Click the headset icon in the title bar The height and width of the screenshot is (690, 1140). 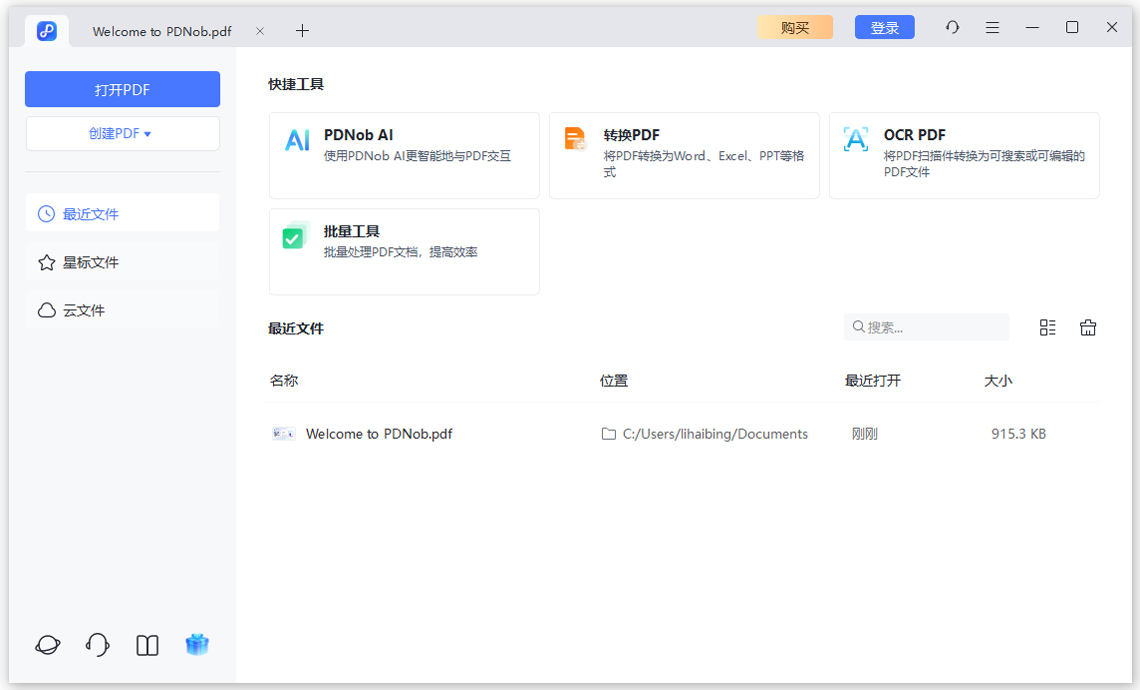pyautogui.click(x=952, y=27)
